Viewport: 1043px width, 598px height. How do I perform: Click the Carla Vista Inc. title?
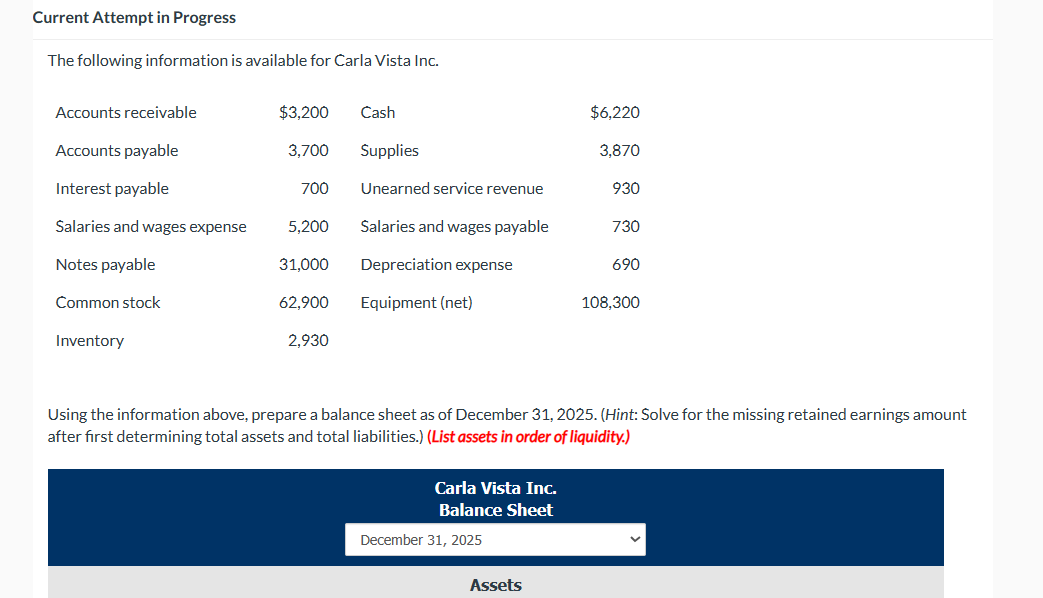(495, 488)
